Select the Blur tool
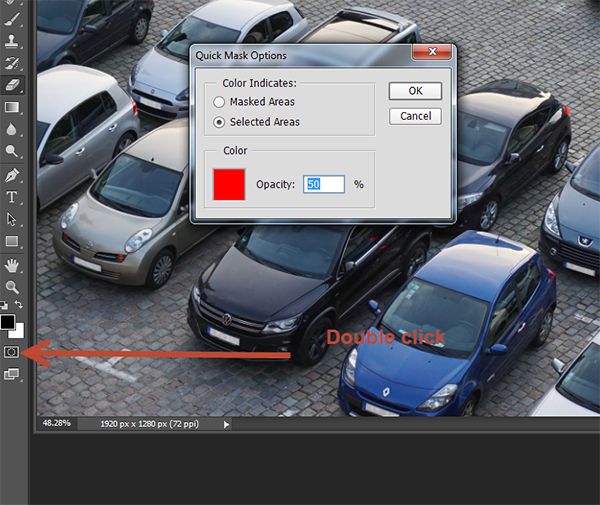This screenshot has width=600, height=505. coord(13,129)
